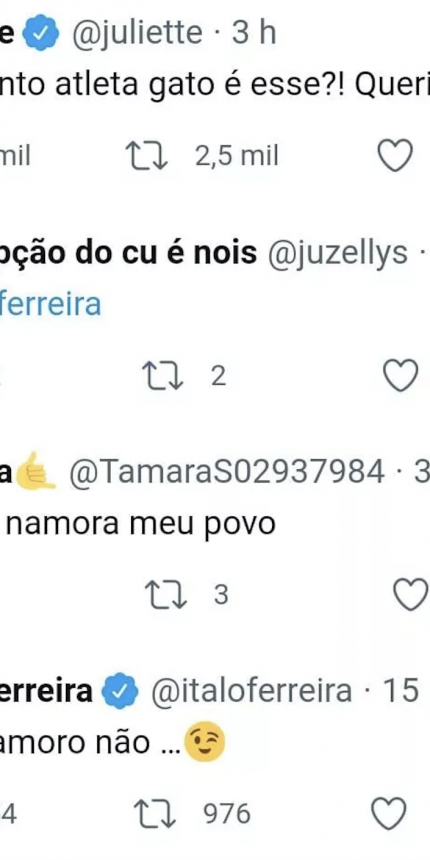Retweet the @juliette tweet
Screen dimensions: 430x860
pyautogui.click(x=148, y=156)
